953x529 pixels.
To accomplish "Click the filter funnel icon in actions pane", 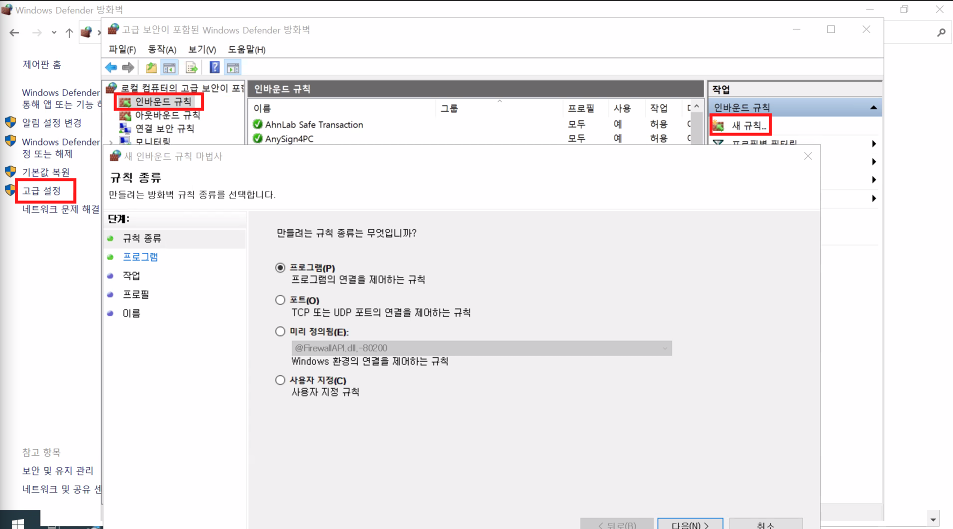I will click(x=719, y=144).
